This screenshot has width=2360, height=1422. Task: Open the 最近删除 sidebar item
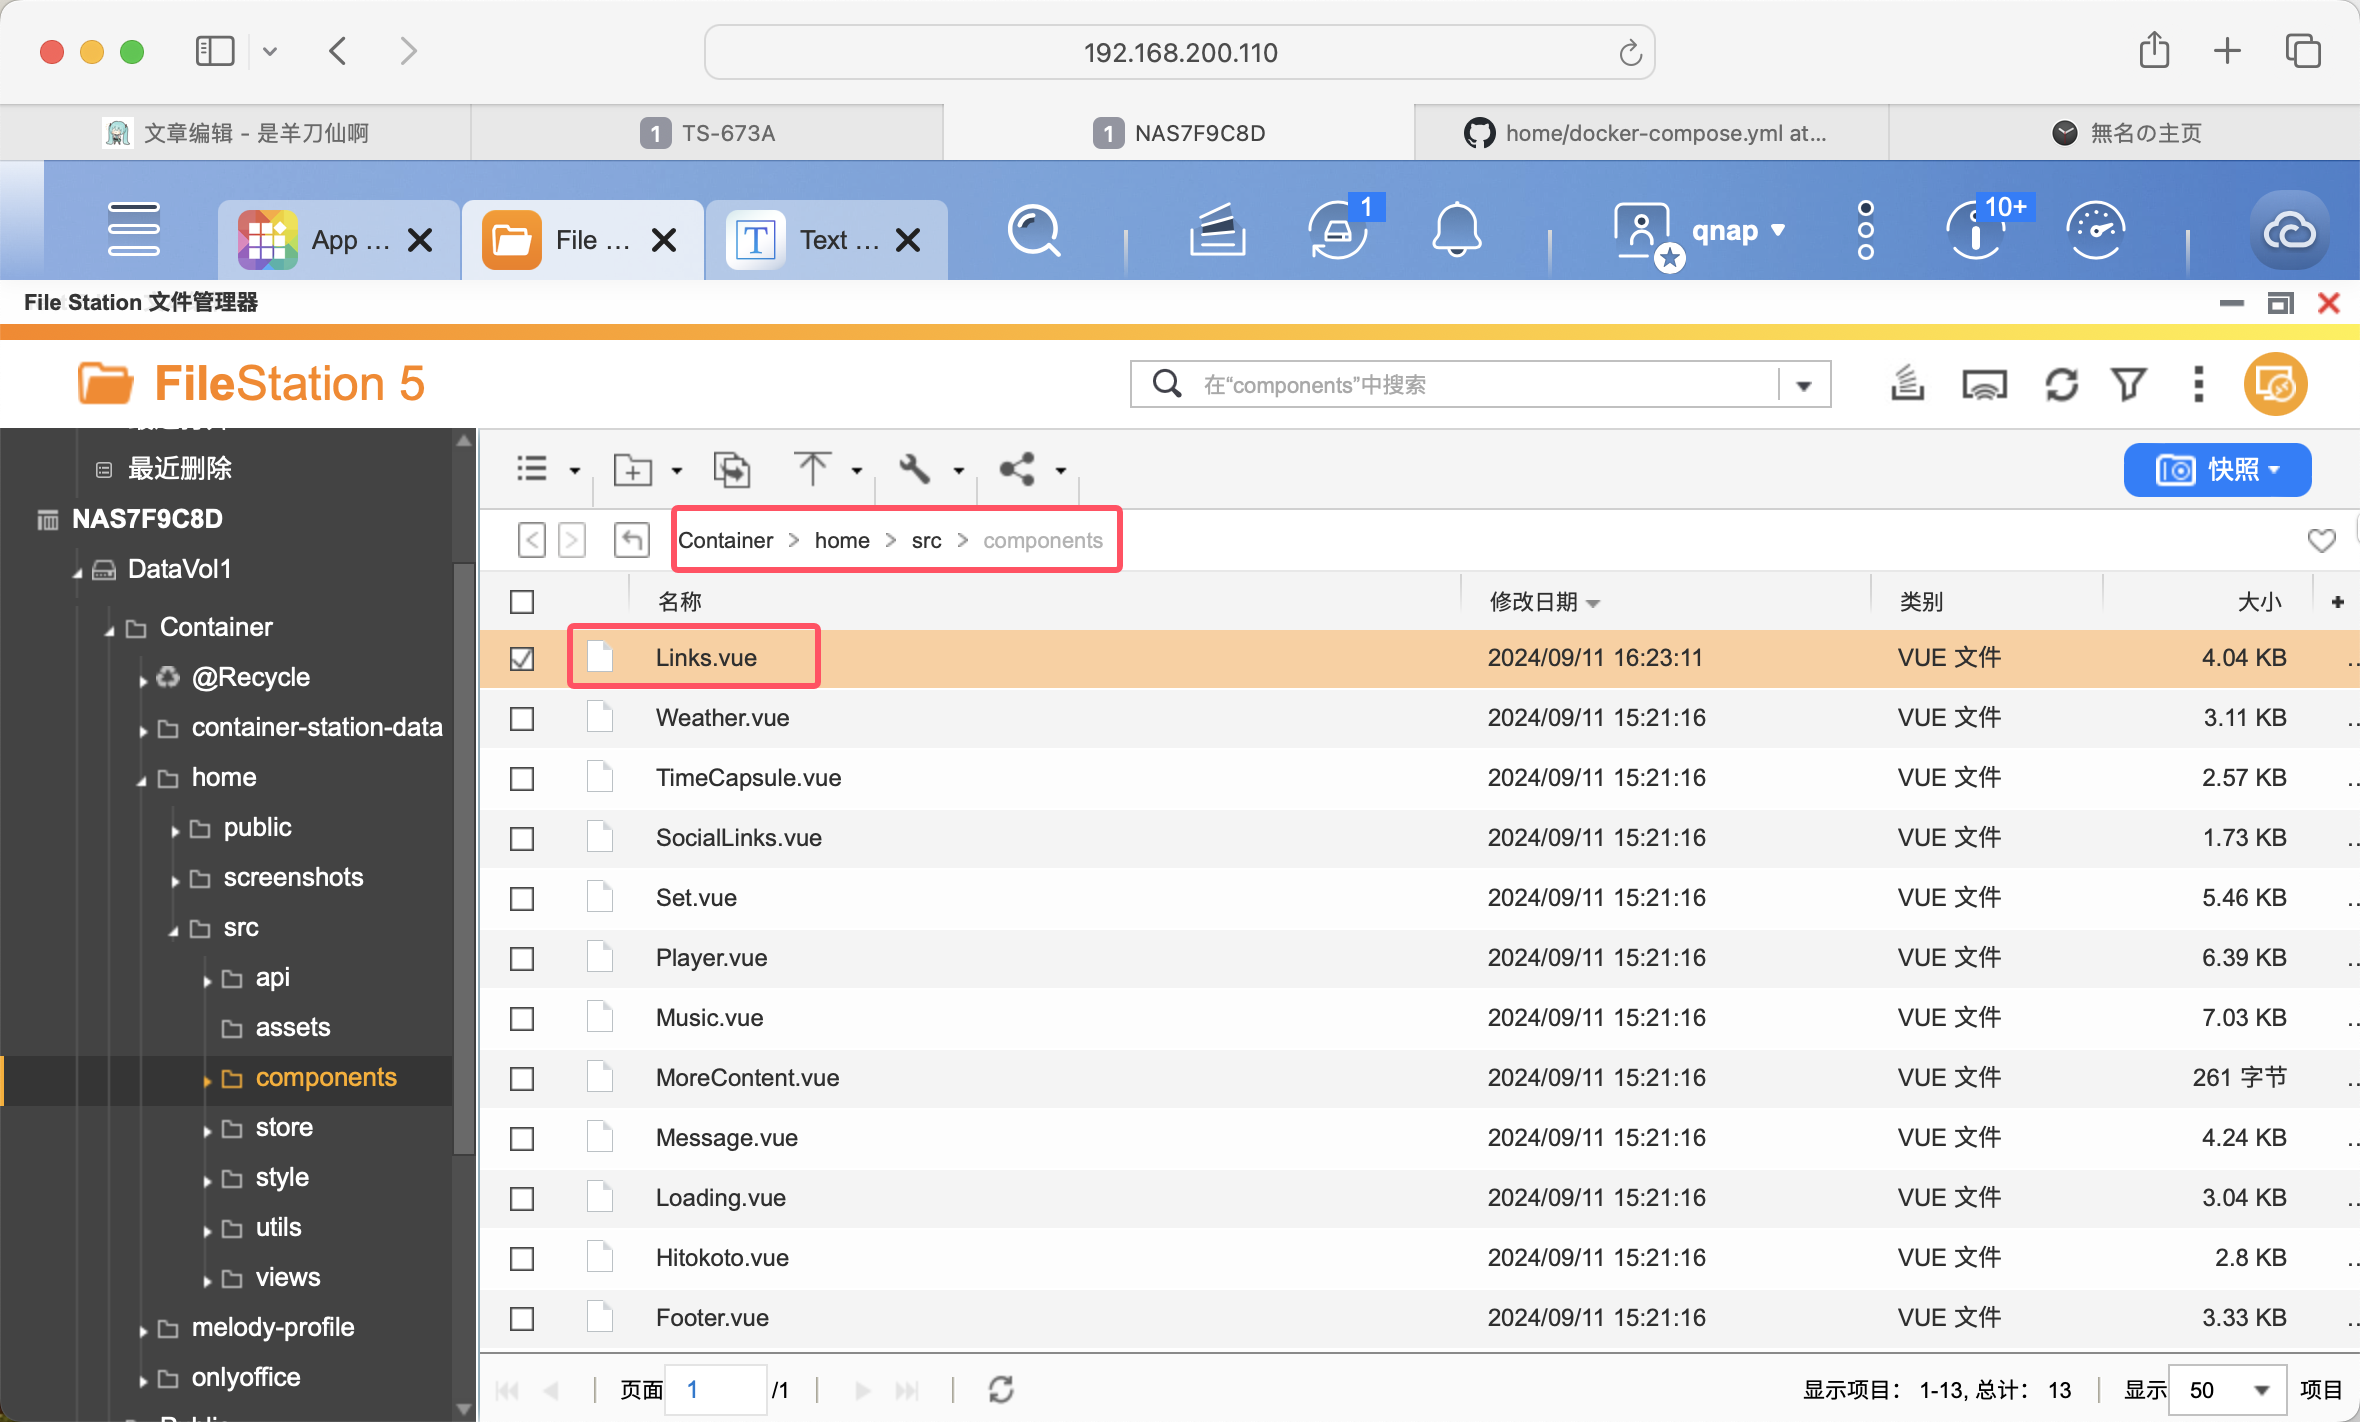pos(180,469)
